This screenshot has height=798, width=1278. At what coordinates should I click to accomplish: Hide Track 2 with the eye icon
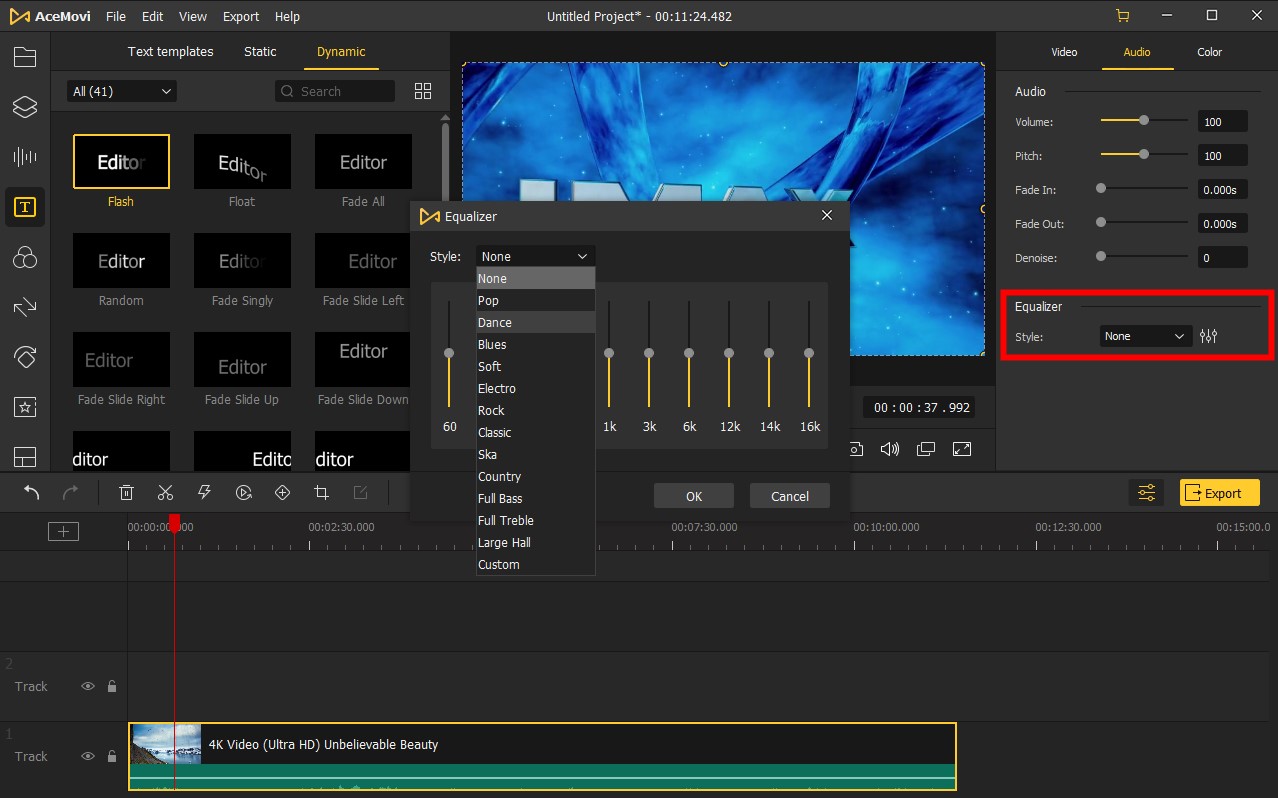[88, 686]
